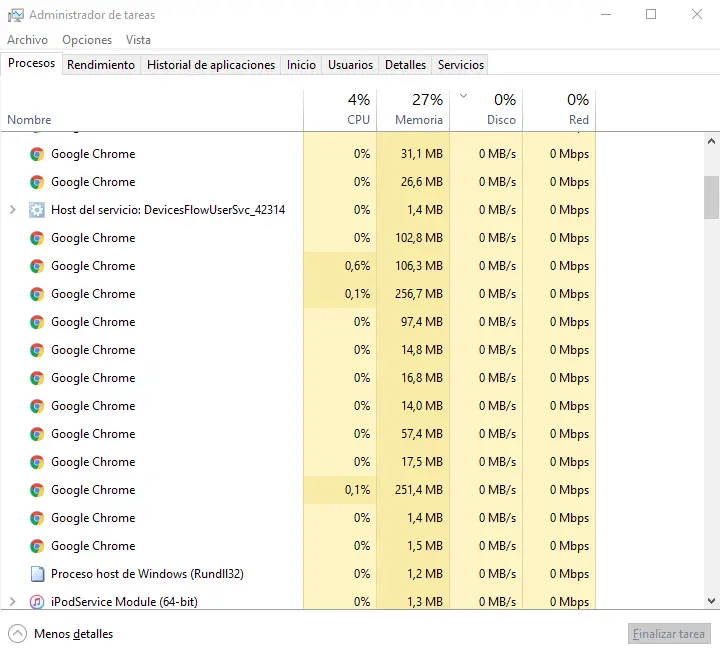The image size is (720, 658).
Task: Collapse view with the Menos detalles arrow
Action: [17, 634]
